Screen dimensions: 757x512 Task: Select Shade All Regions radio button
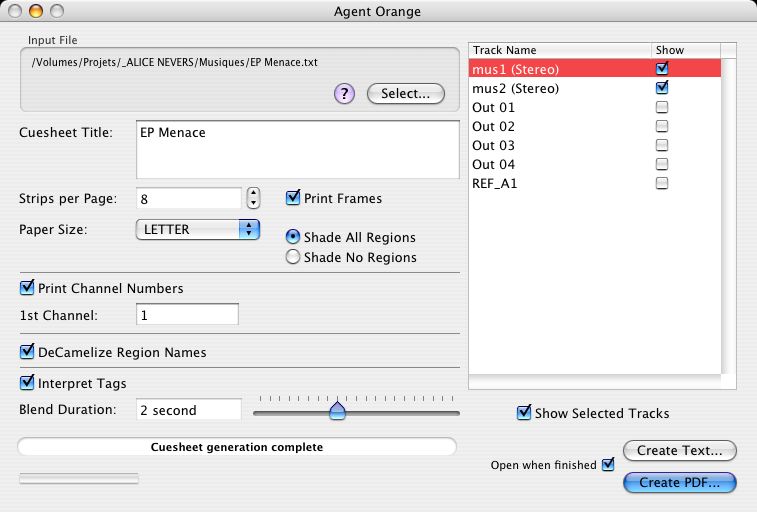293,237
